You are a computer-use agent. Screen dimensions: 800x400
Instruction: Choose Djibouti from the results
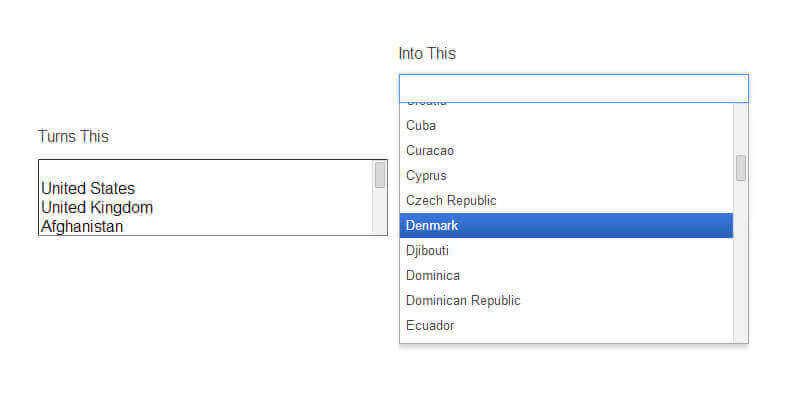pyautogui.click(x=427, y=250)
